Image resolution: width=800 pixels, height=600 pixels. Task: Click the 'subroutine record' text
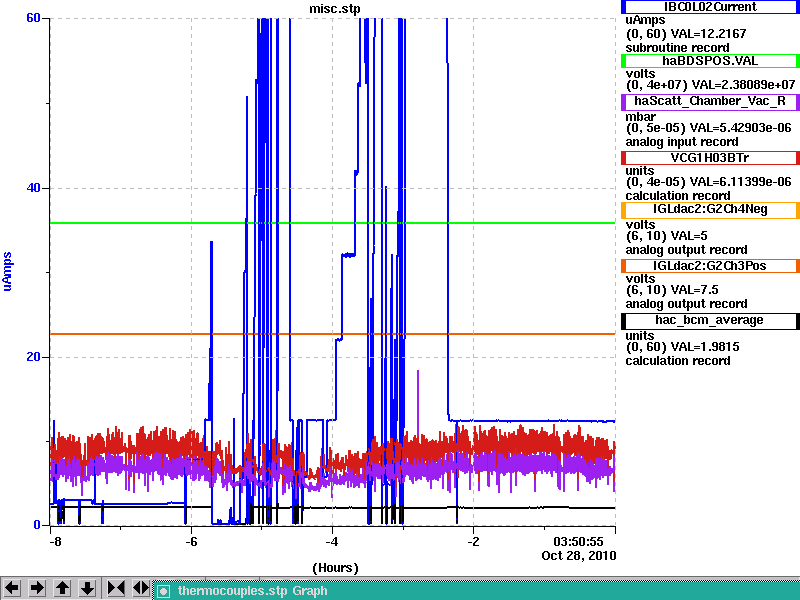click(x=677, y=48)
